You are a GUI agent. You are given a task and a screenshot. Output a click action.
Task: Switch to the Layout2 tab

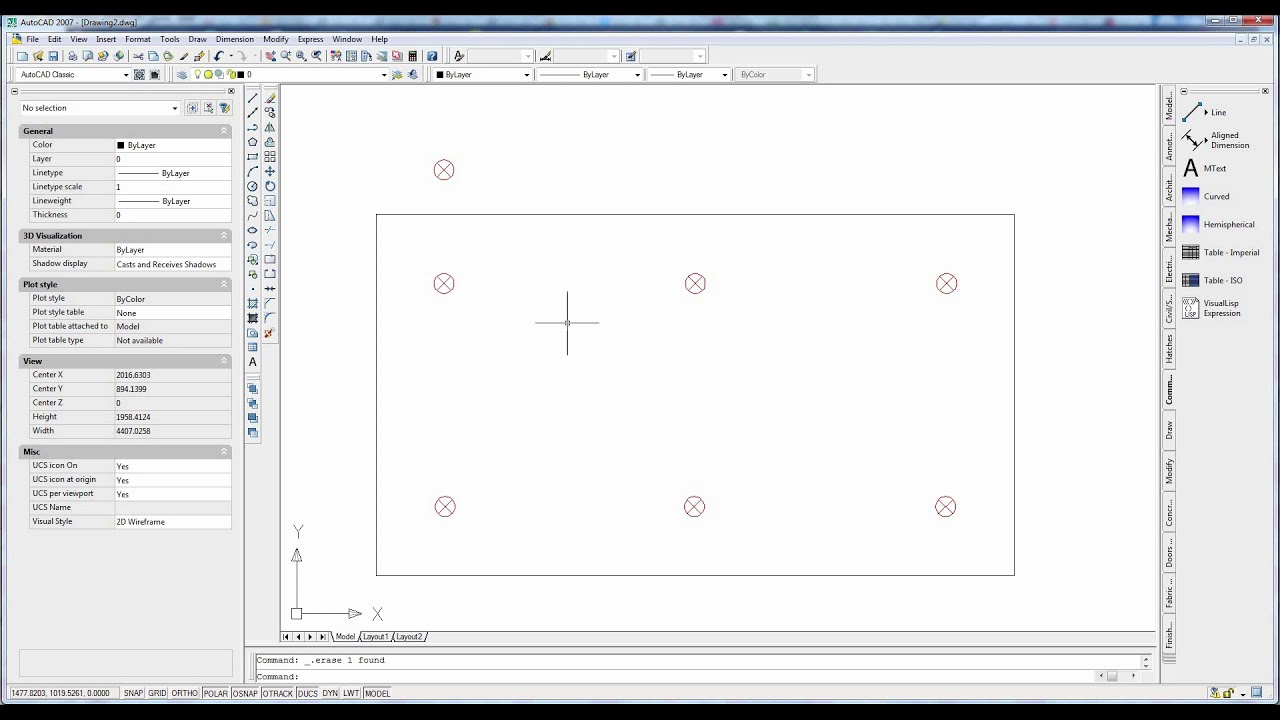(x=408, y=637)
